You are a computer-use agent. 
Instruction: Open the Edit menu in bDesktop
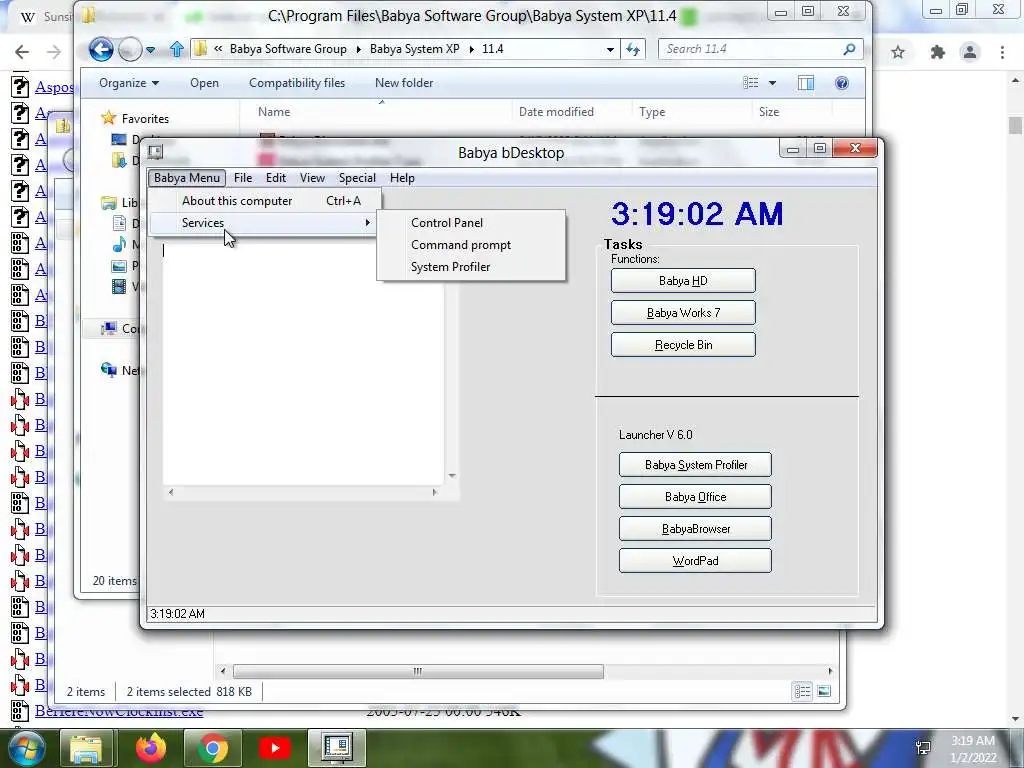(276, 178)
